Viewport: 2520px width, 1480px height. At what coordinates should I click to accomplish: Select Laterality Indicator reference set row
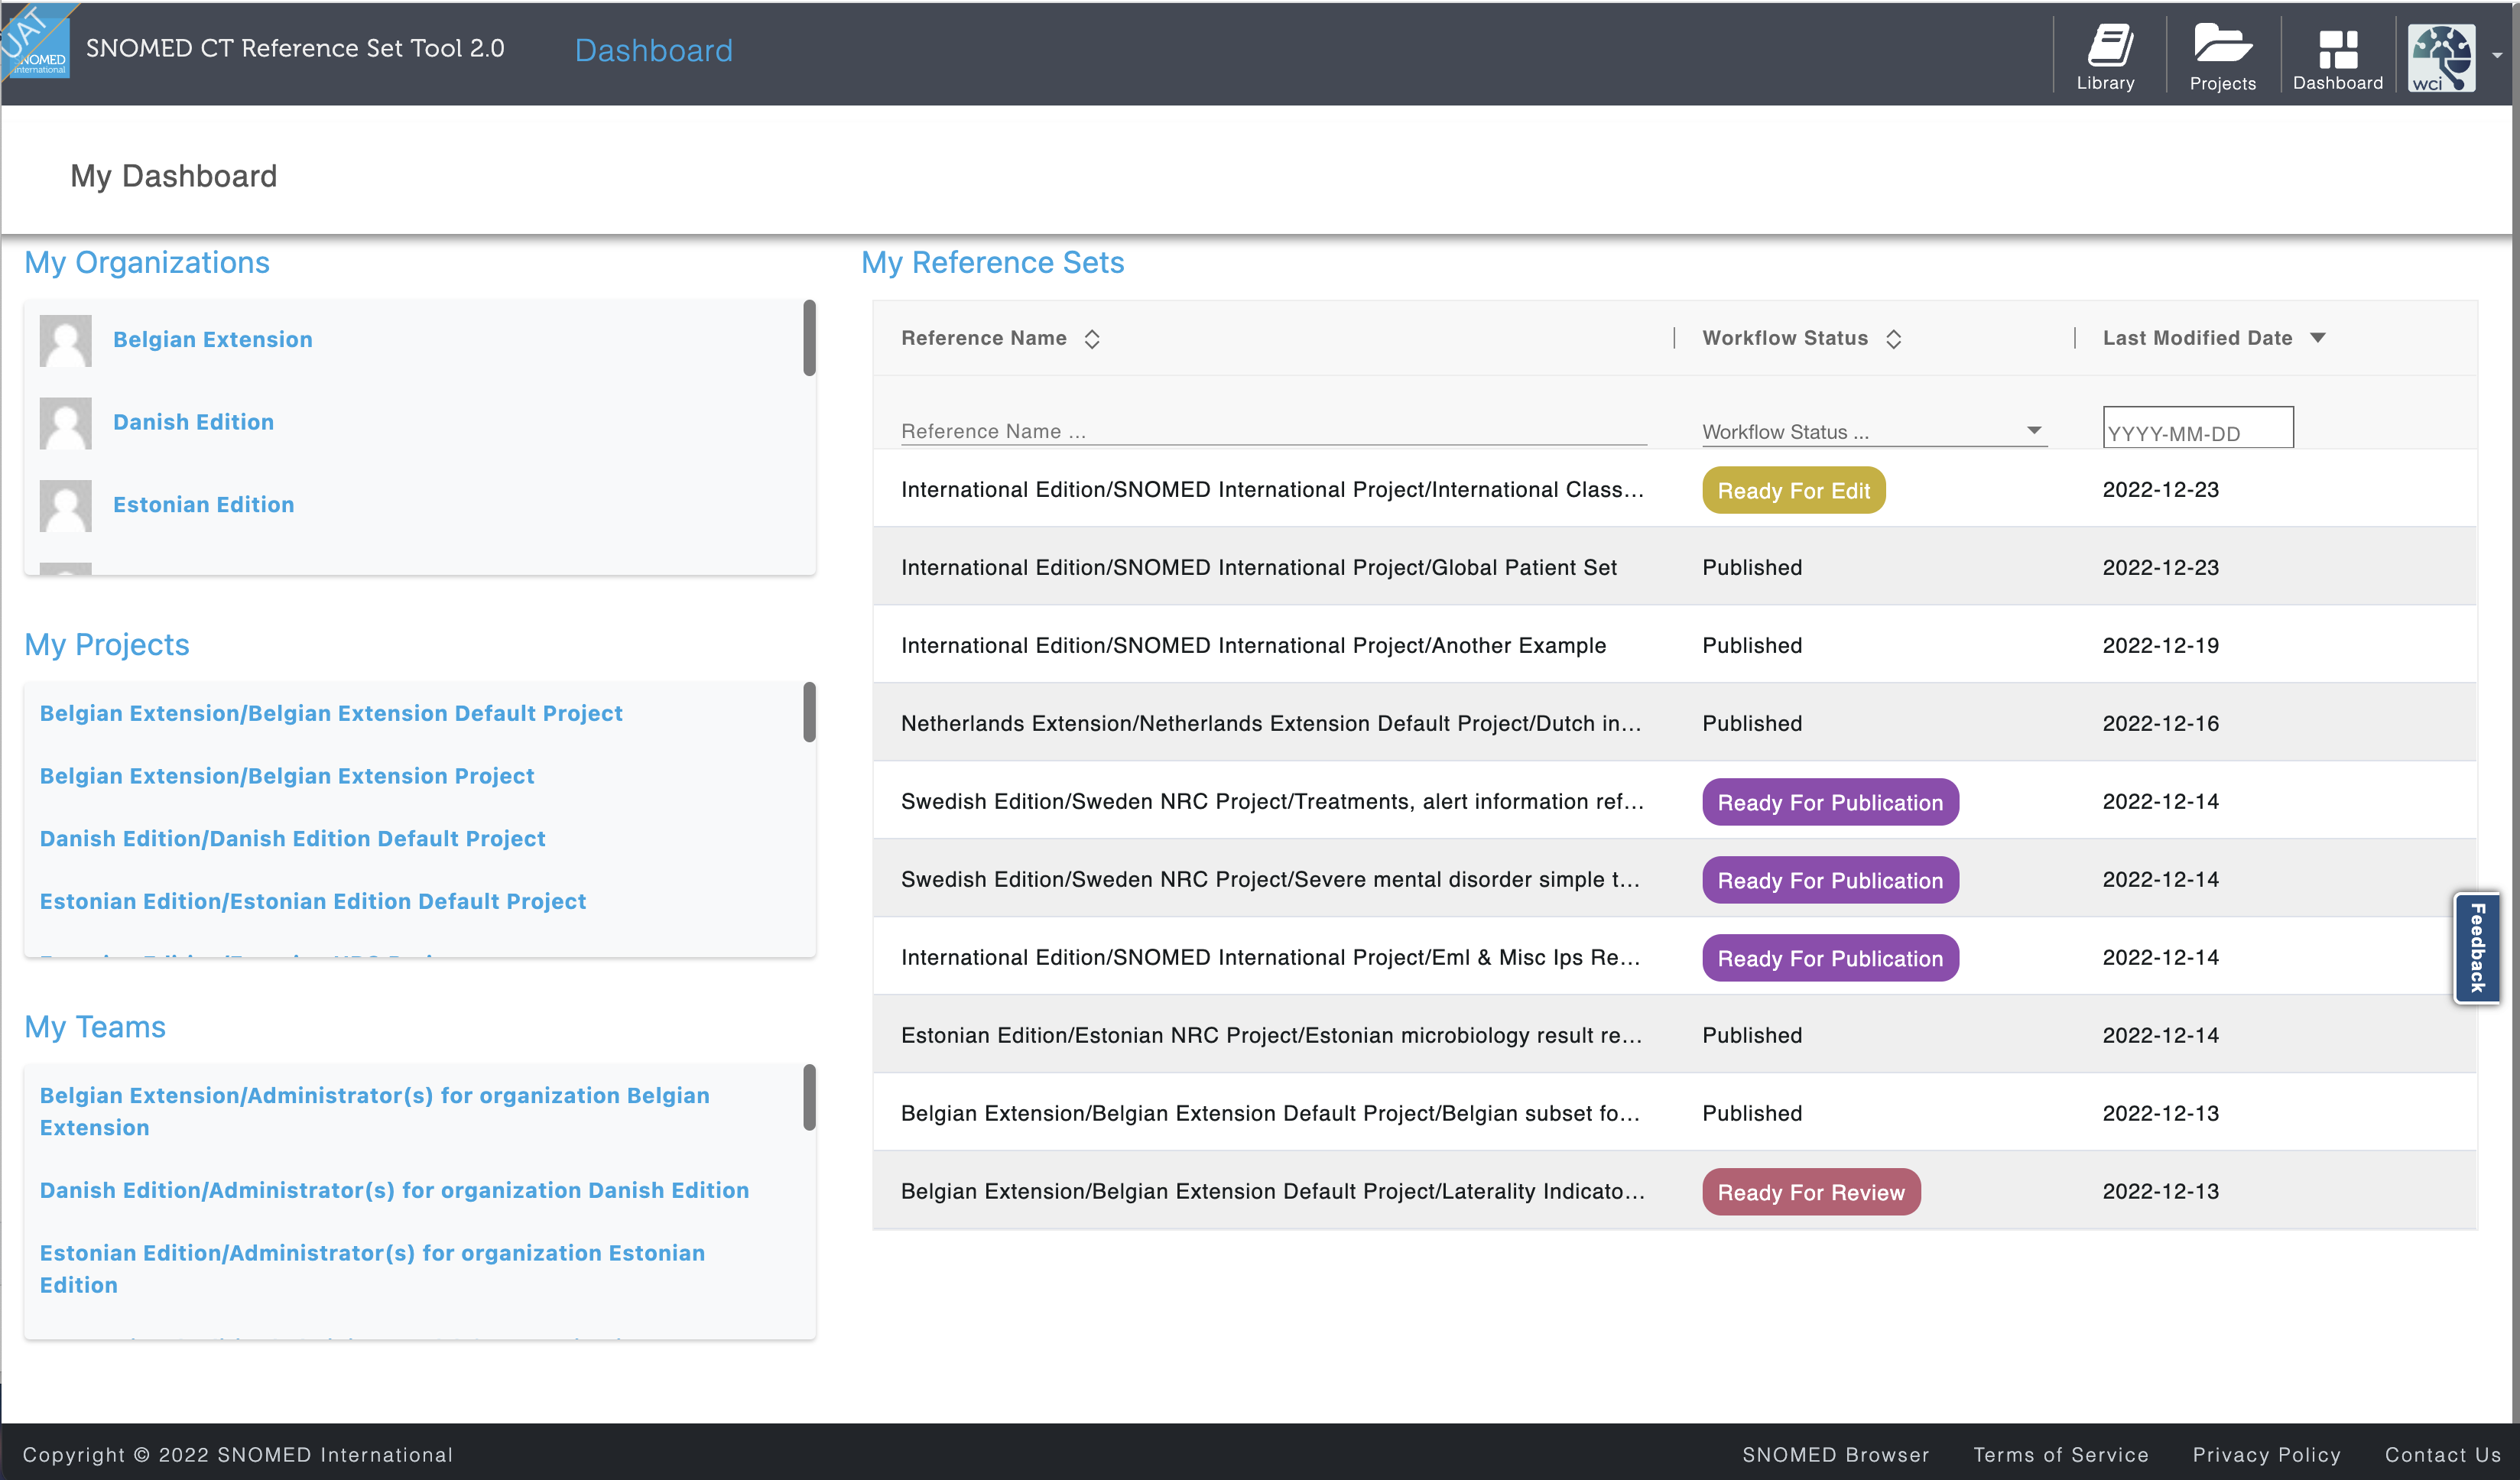(x=1675, y=1192)
